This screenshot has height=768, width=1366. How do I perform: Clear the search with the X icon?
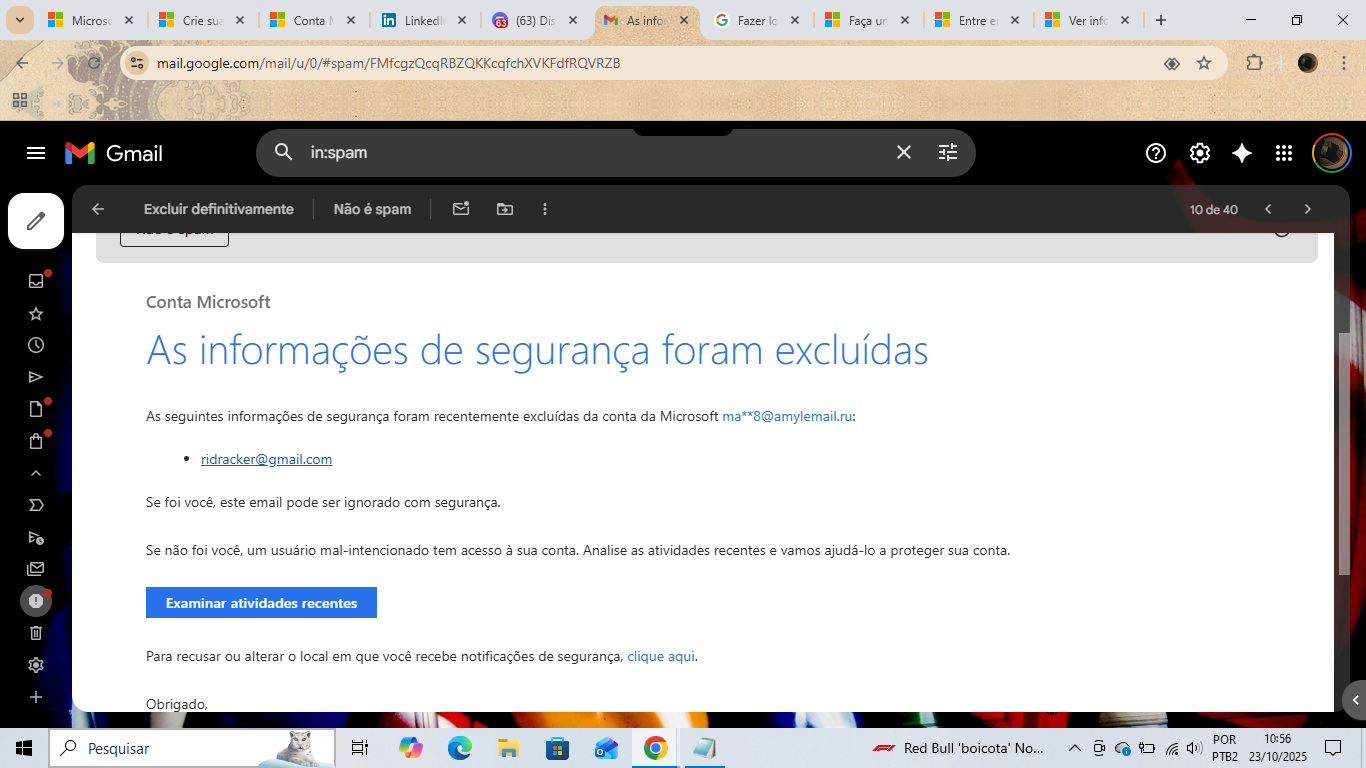904,153
